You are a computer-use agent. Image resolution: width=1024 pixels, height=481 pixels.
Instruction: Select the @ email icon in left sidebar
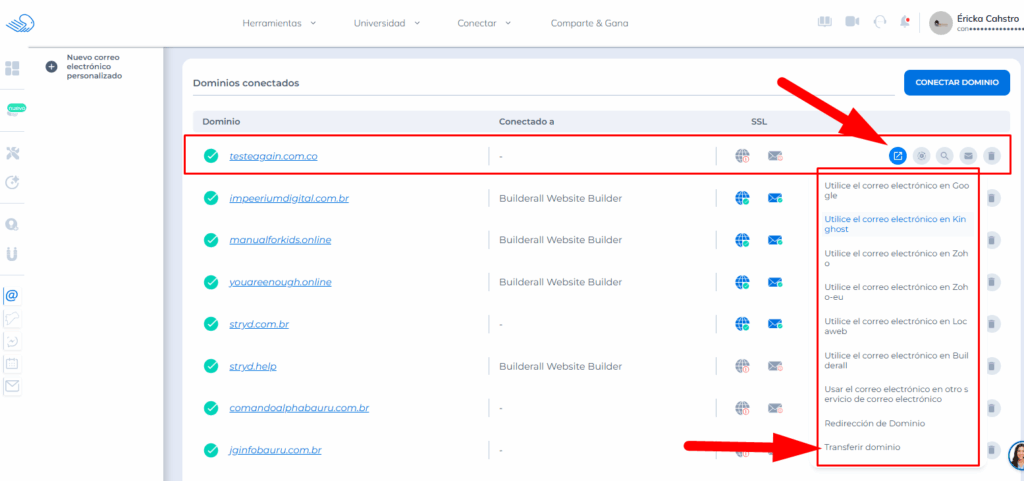pos(12,296)
